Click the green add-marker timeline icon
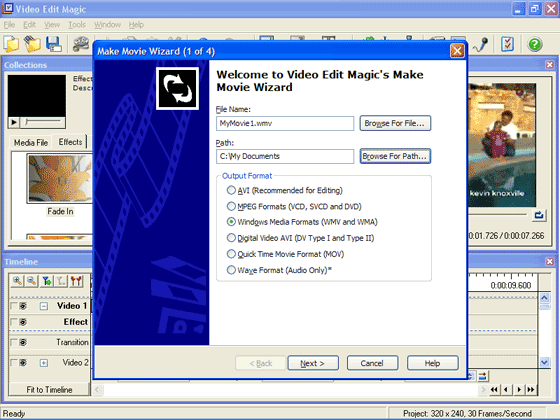 [46, 281]
